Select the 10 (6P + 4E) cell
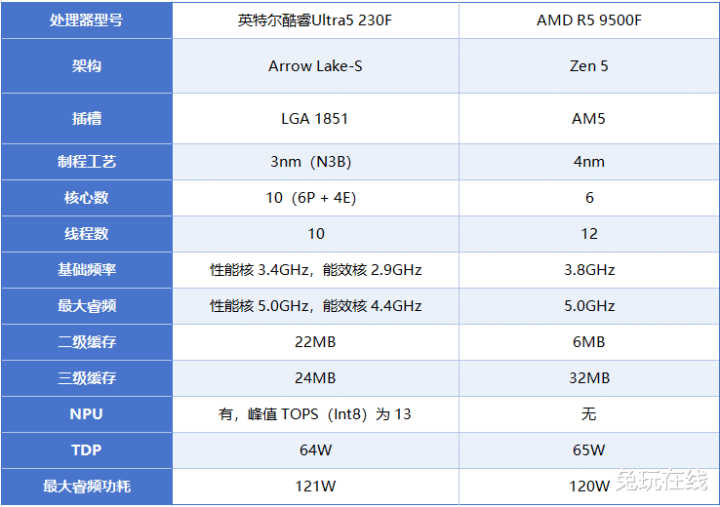 (315, 198)
